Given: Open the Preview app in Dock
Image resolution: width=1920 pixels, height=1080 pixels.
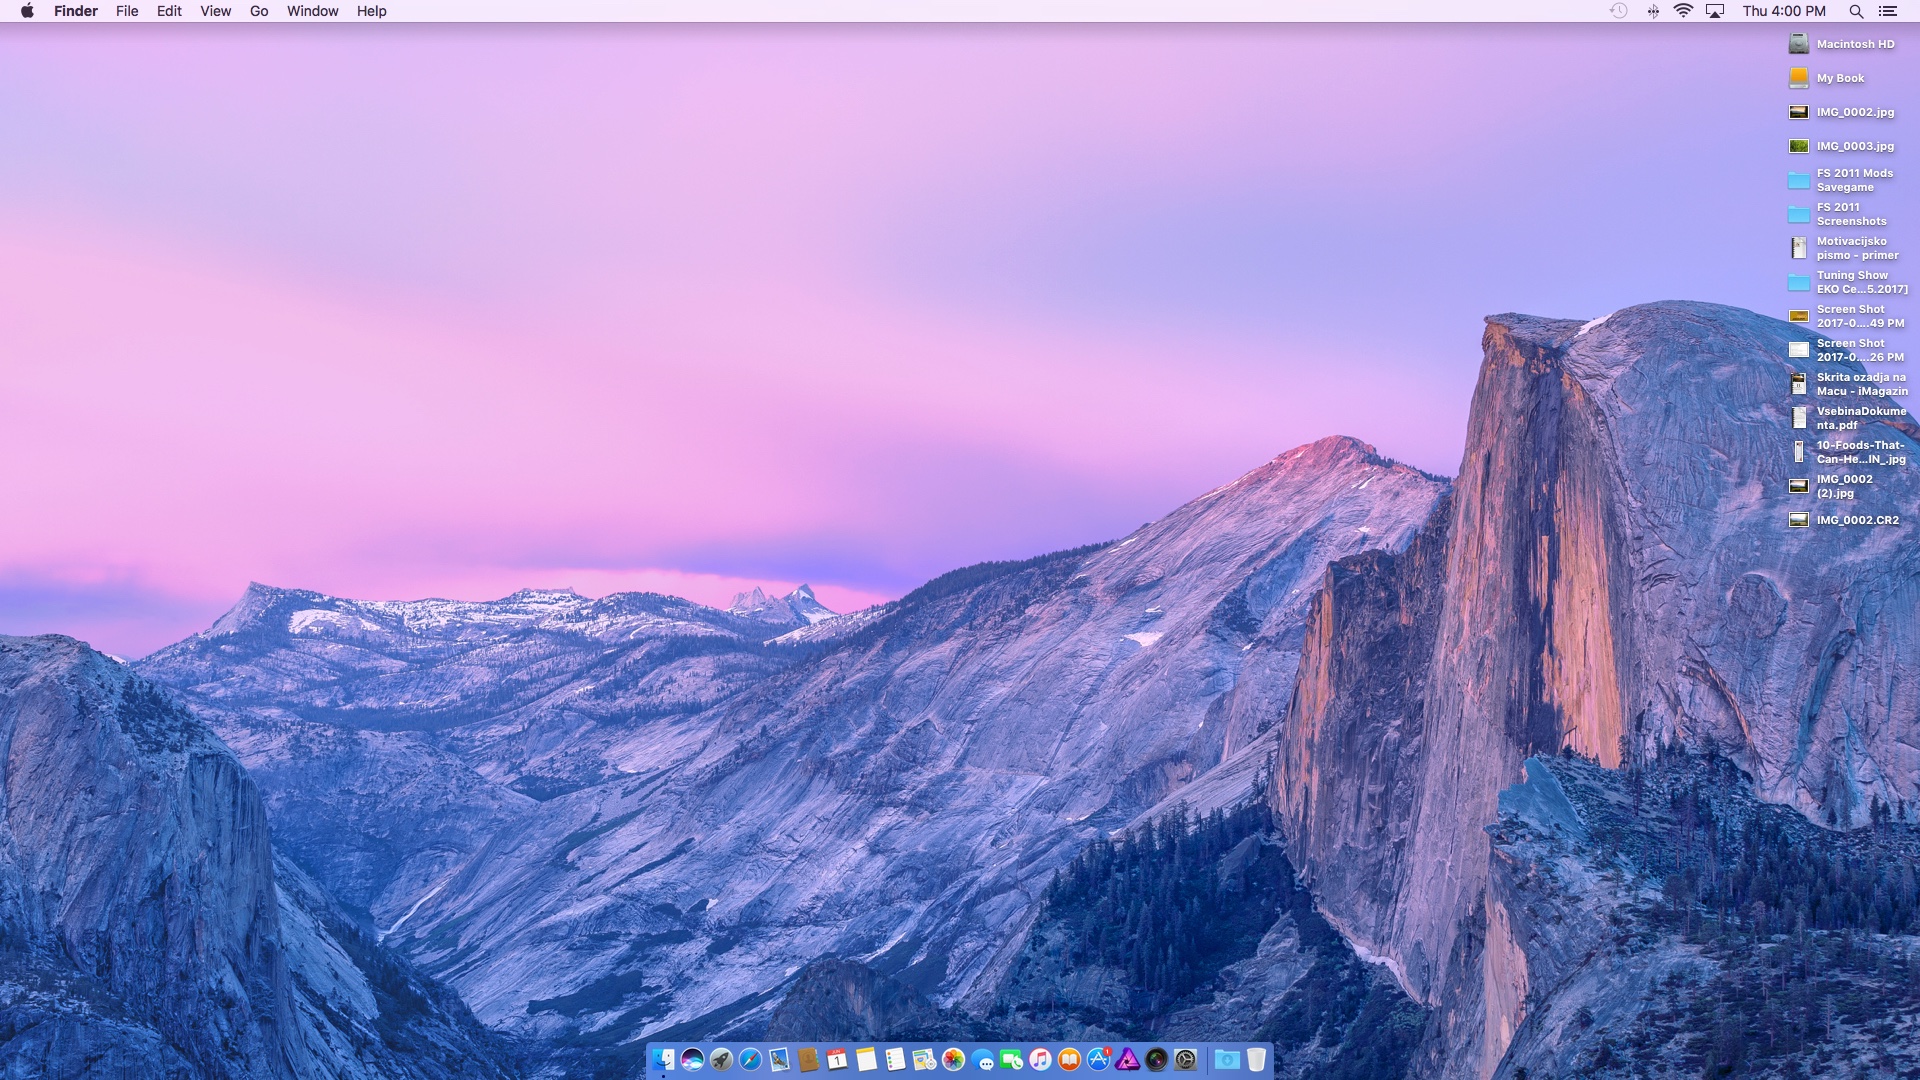Looking at the screenshot, I should tap(779, 1060).
